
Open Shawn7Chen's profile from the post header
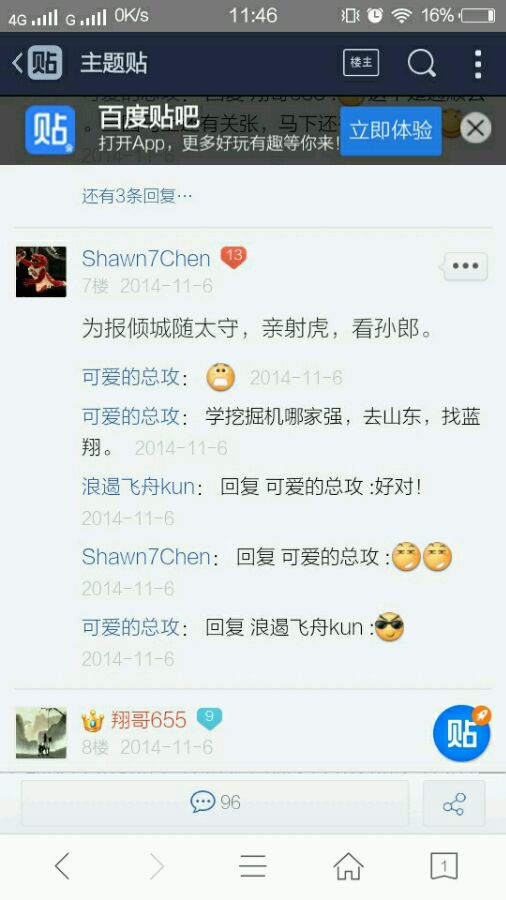pos(146,258)
